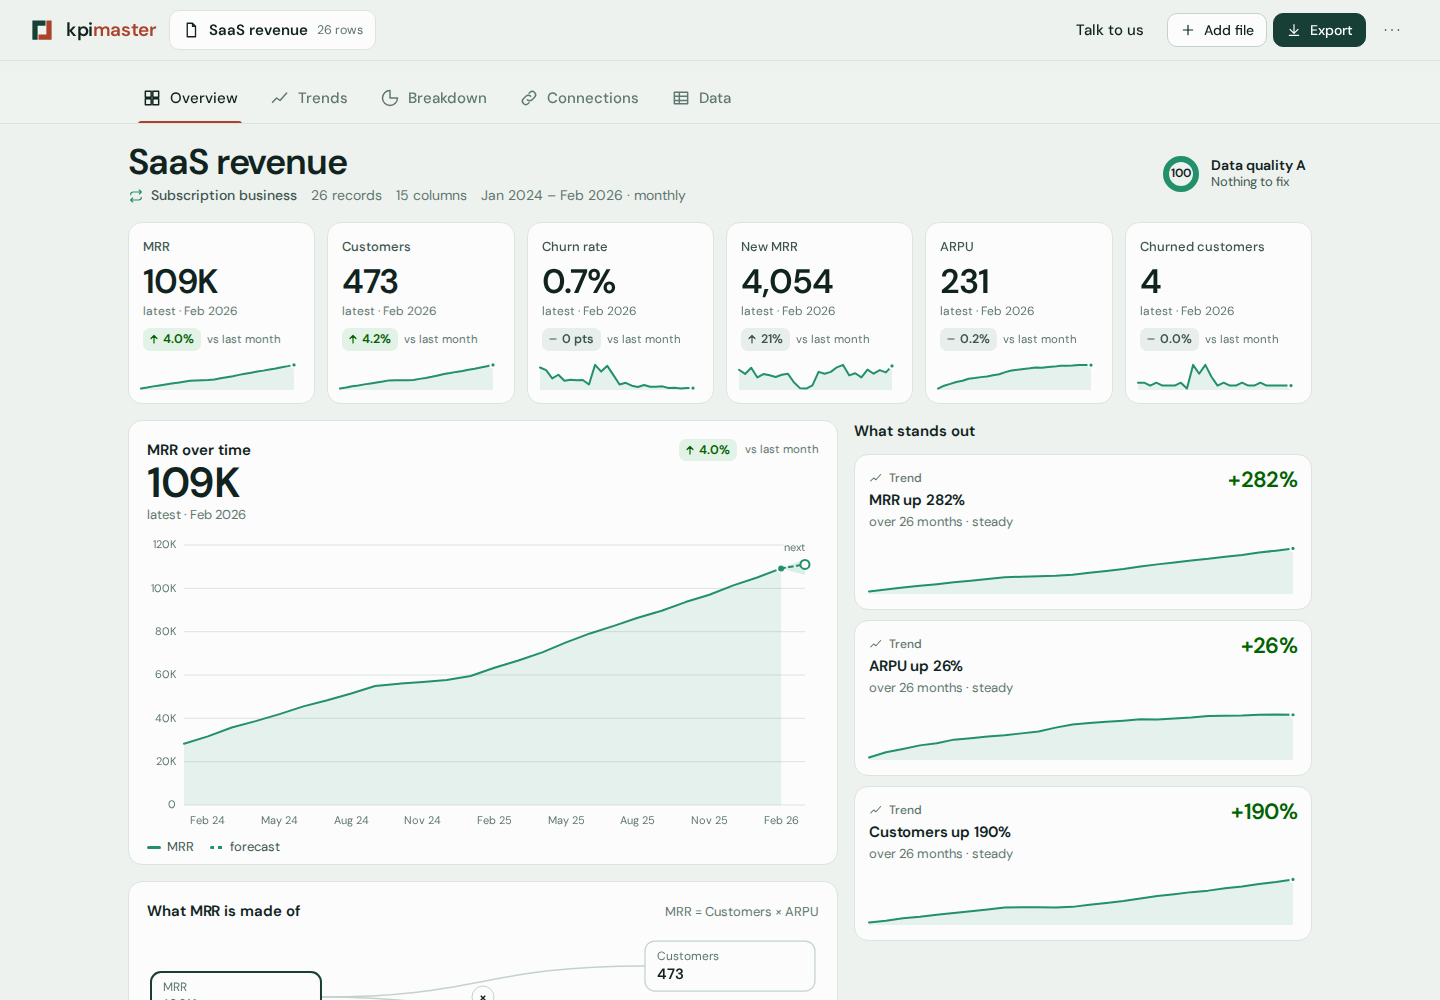Click the MRR over time 4.0% badge
The image size is (1440, 1000).
tap(708, 450)
